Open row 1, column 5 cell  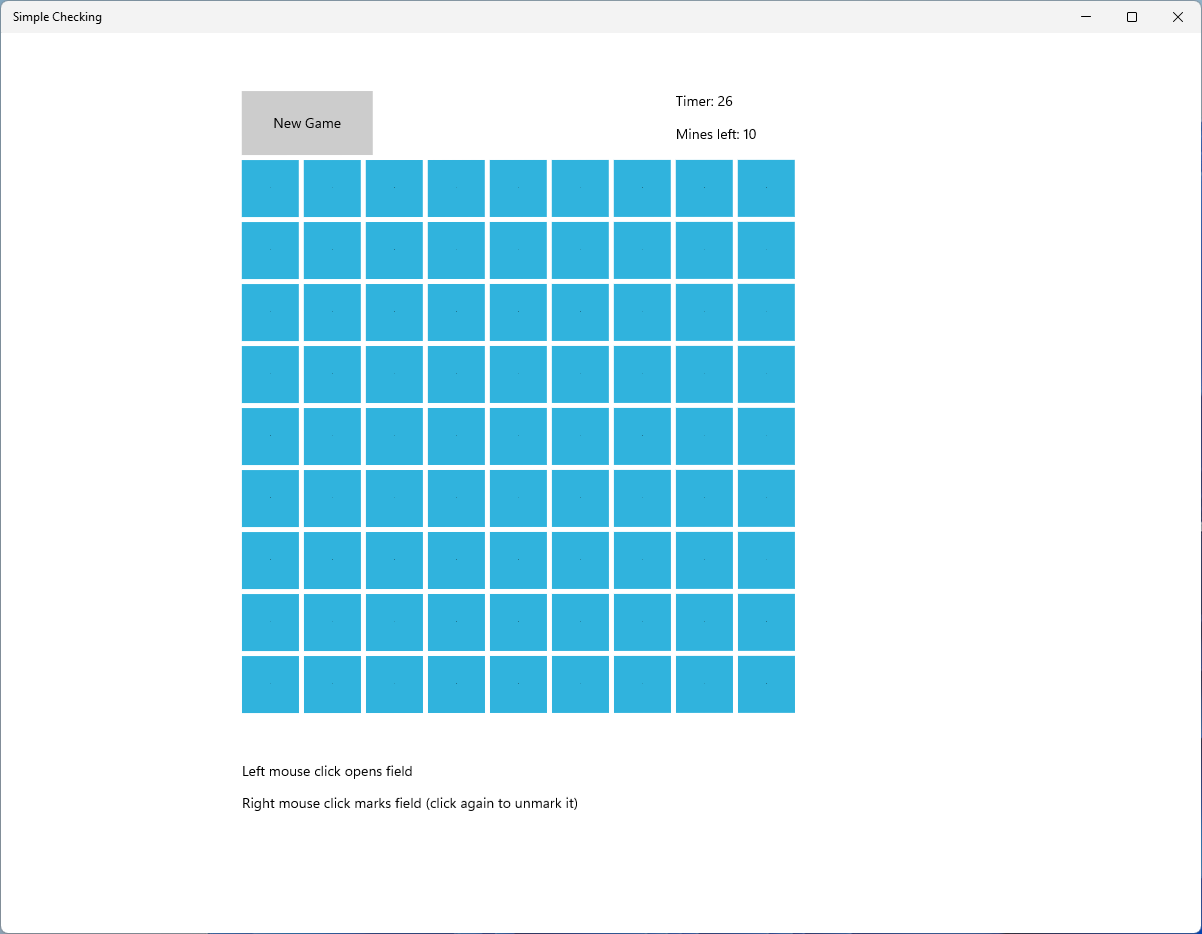518,188
